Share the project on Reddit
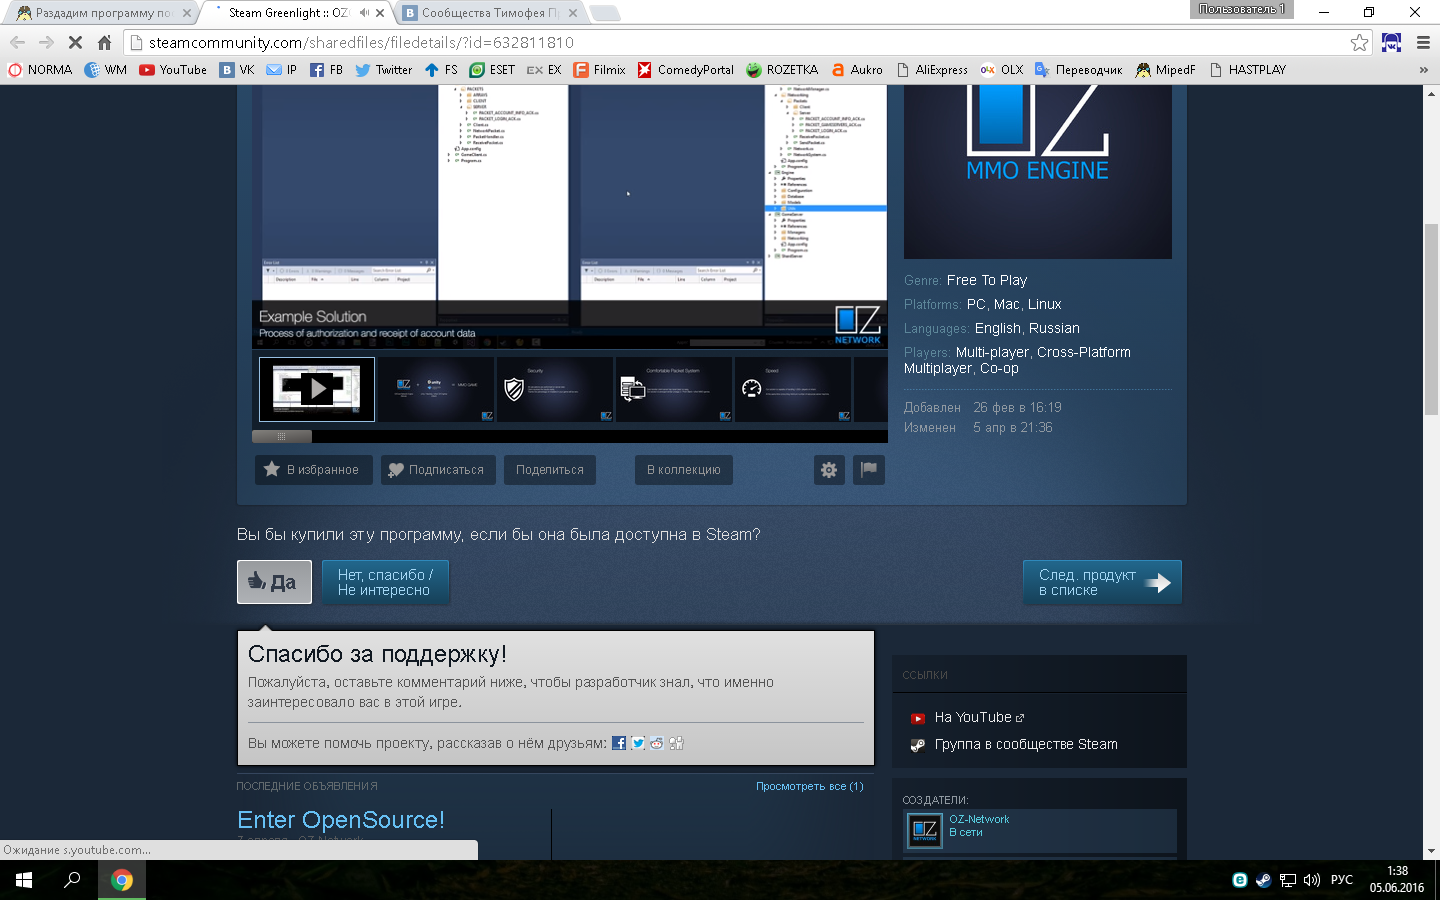 657,743
